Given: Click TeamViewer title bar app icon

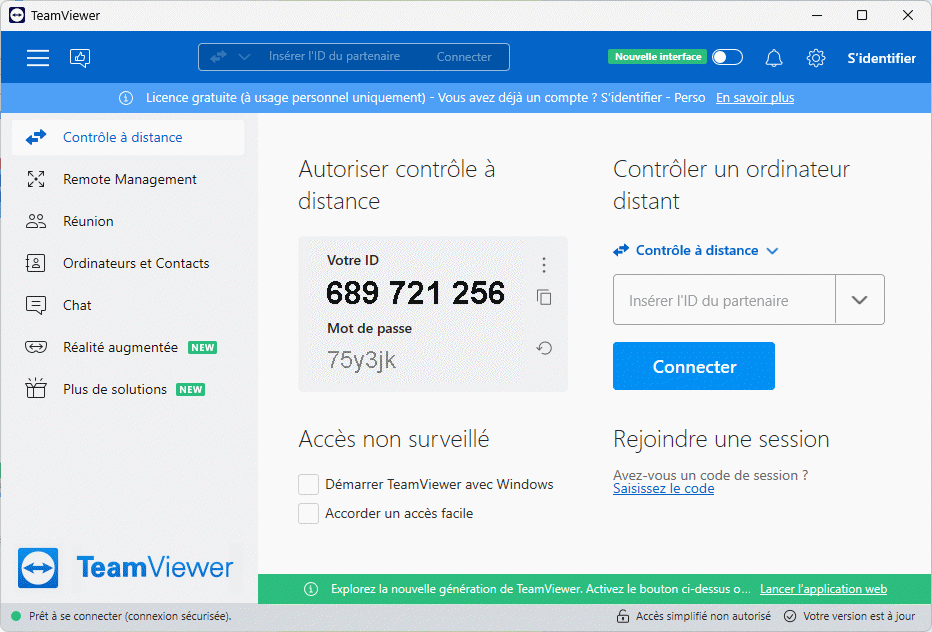Looking at the screenshot, I should tap(17, 15).
